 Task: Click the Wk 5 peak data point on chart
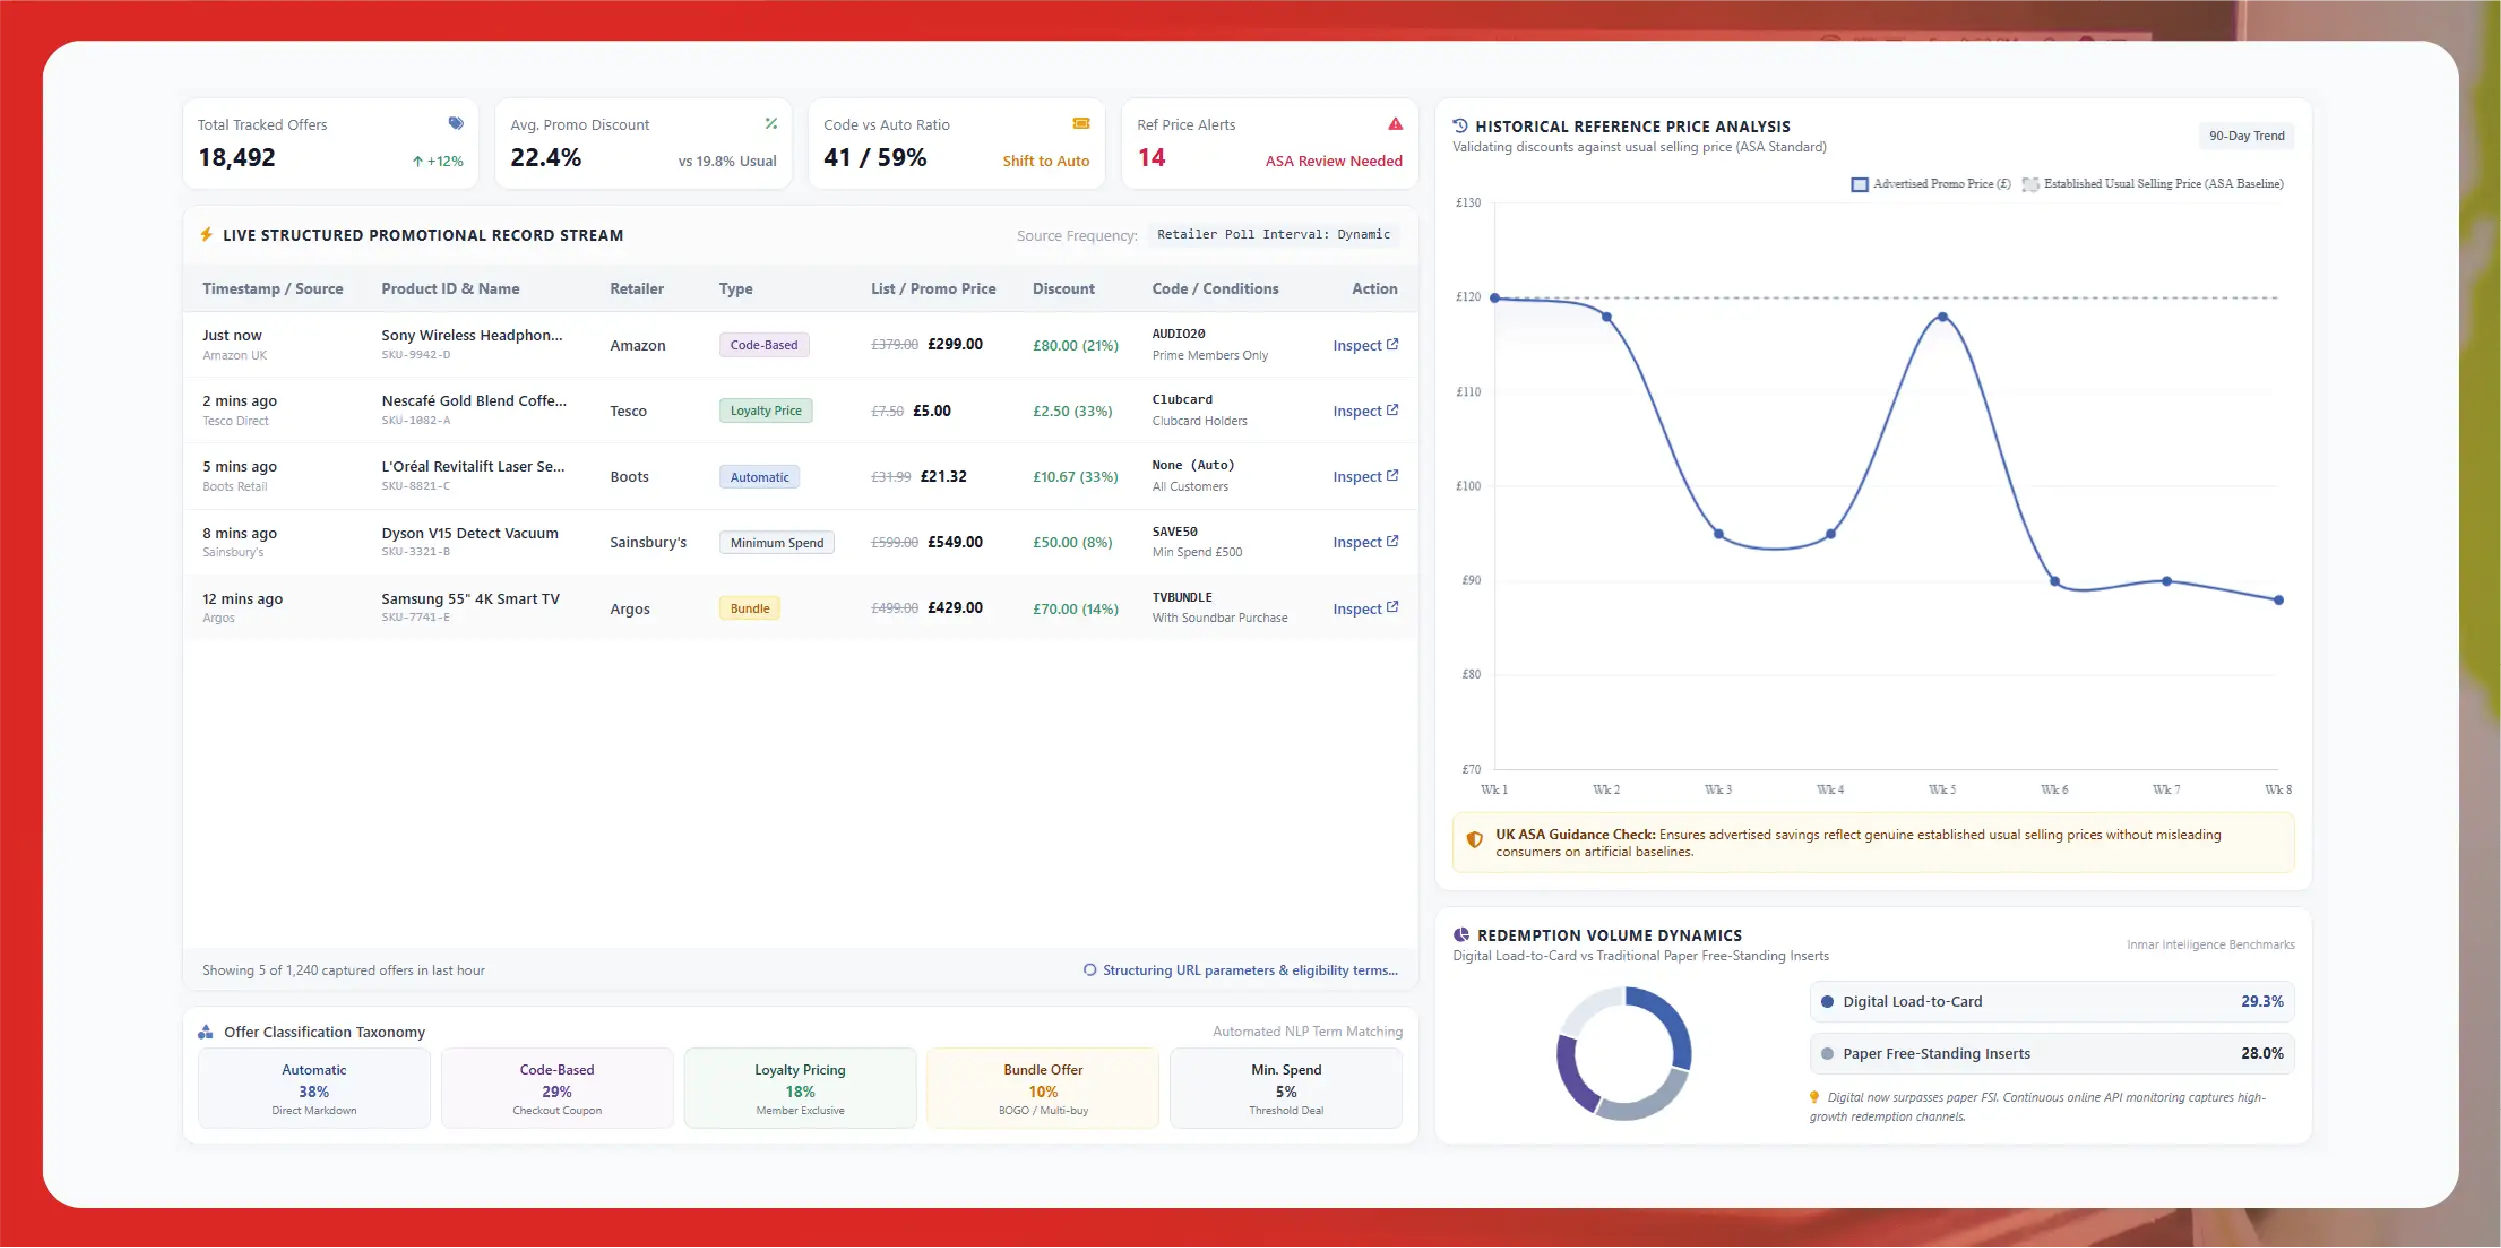1943,317
